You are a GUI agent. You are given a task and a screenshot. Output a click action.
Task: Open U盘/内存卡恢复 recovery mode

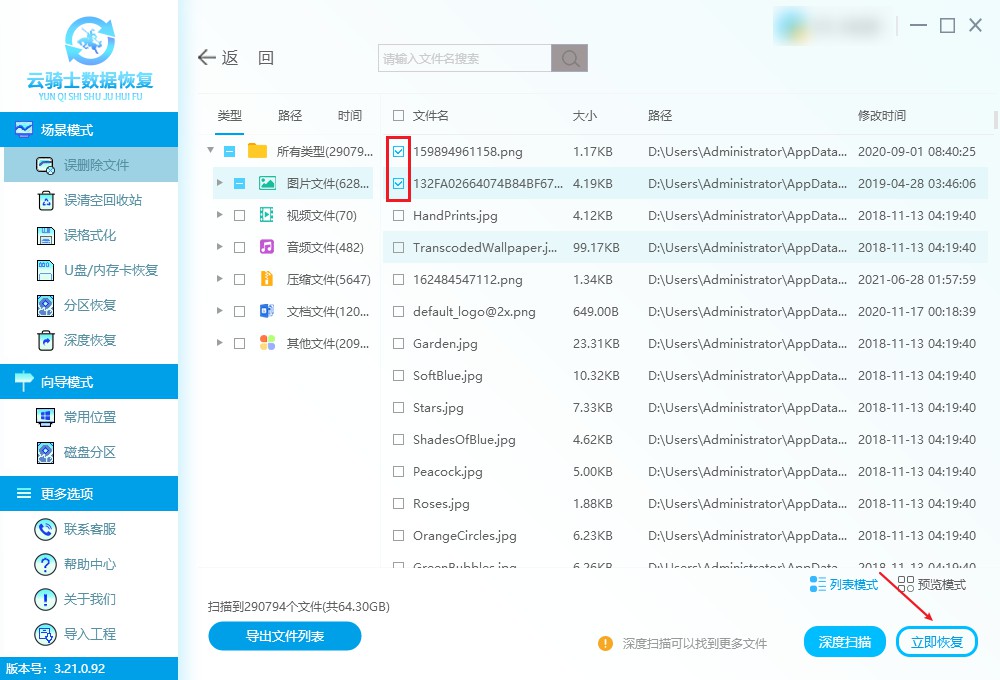click(110, 270)
